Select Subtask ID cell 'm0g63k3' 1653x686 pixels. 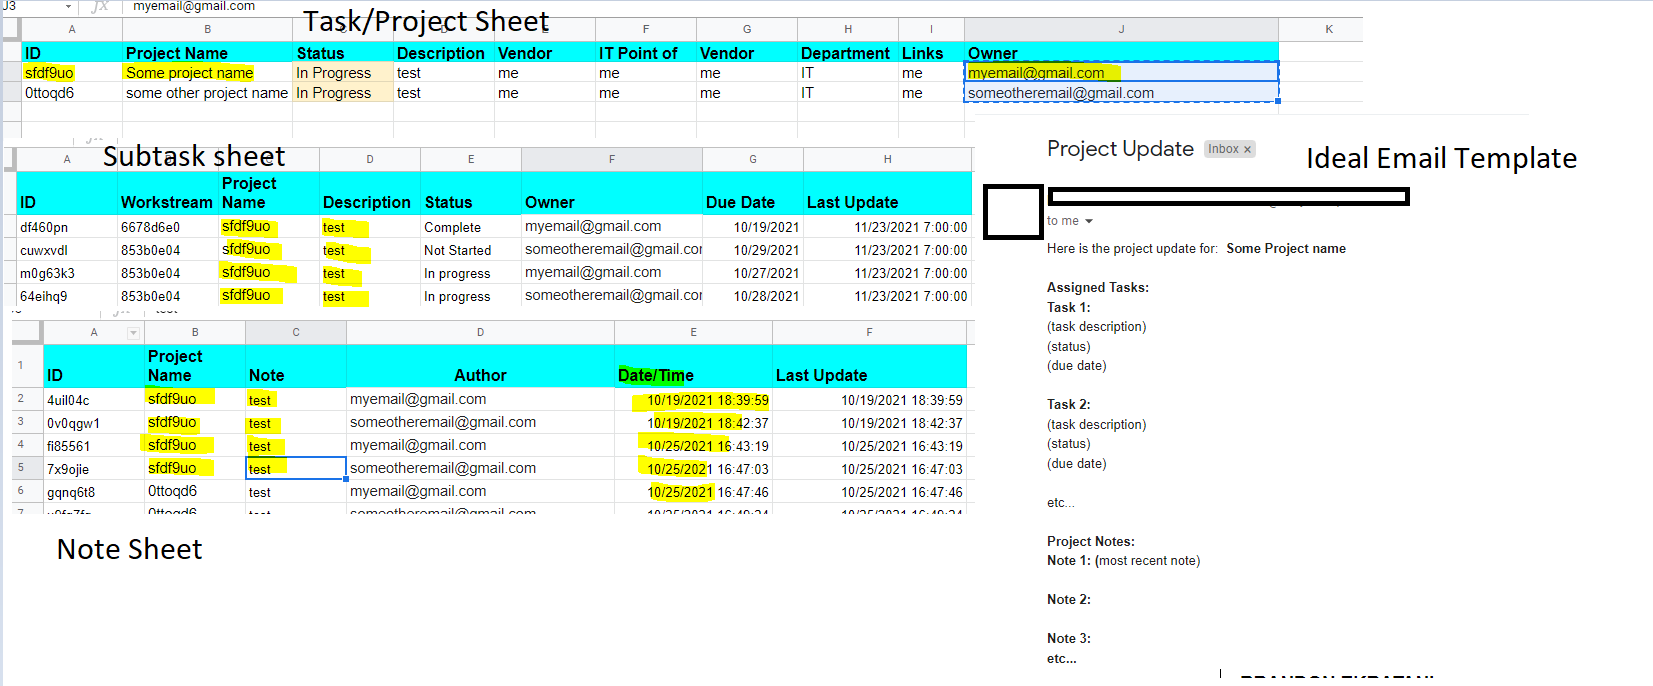point(67,273)
